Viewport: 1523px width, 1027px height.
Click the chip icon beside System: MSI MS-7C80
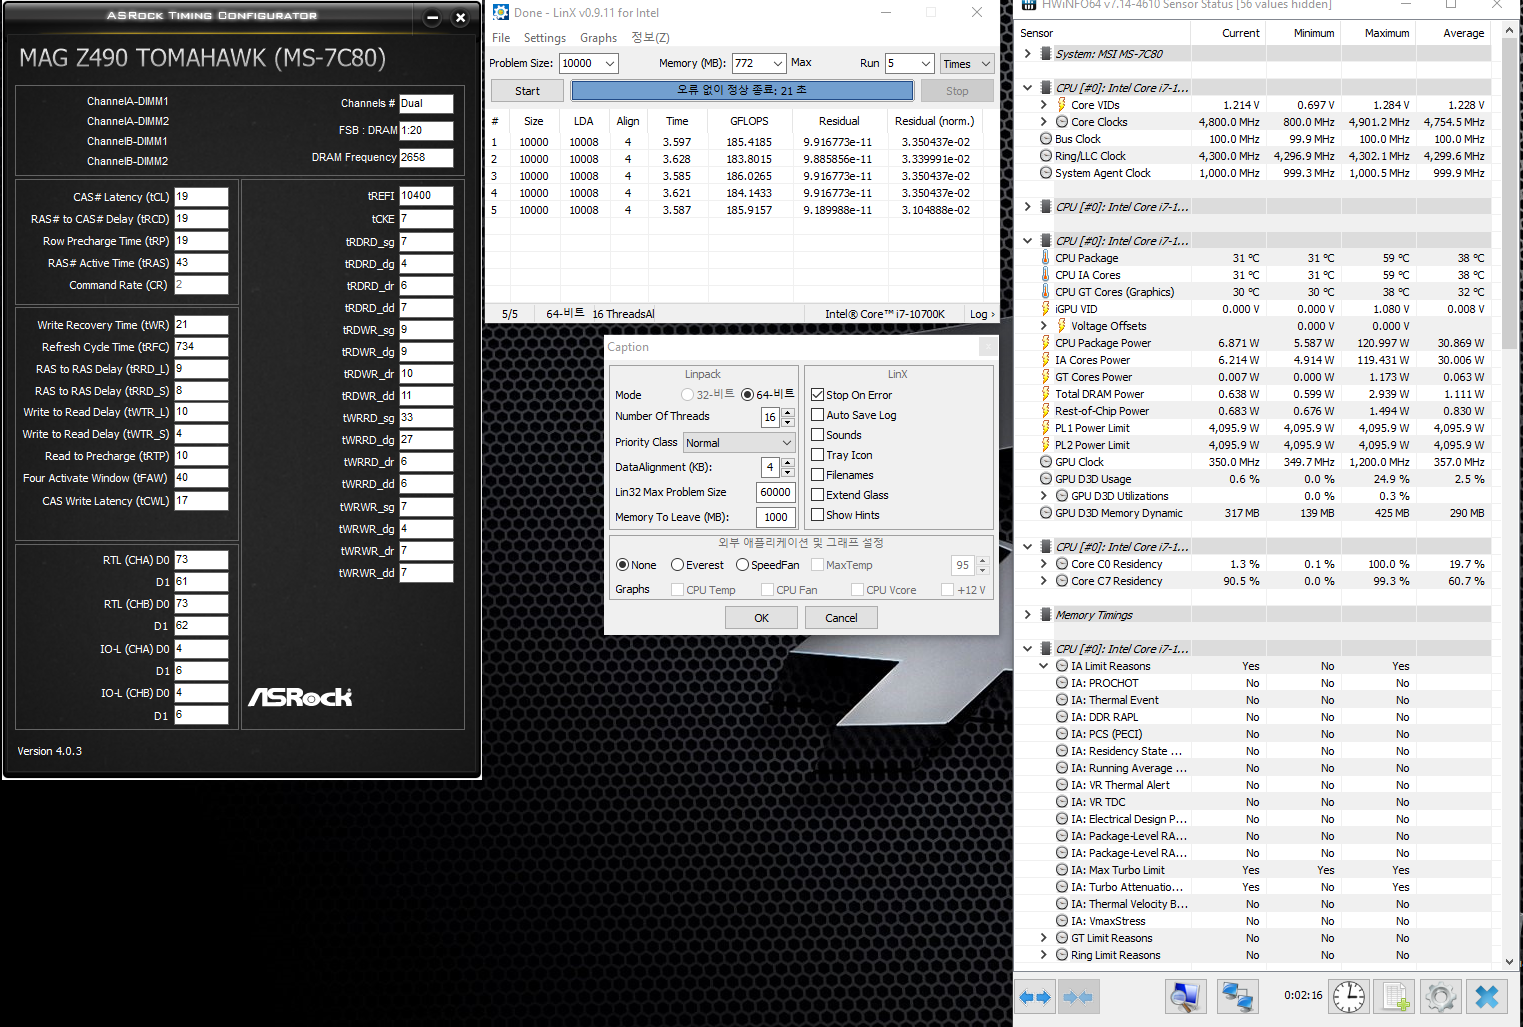coord(1046,54)
